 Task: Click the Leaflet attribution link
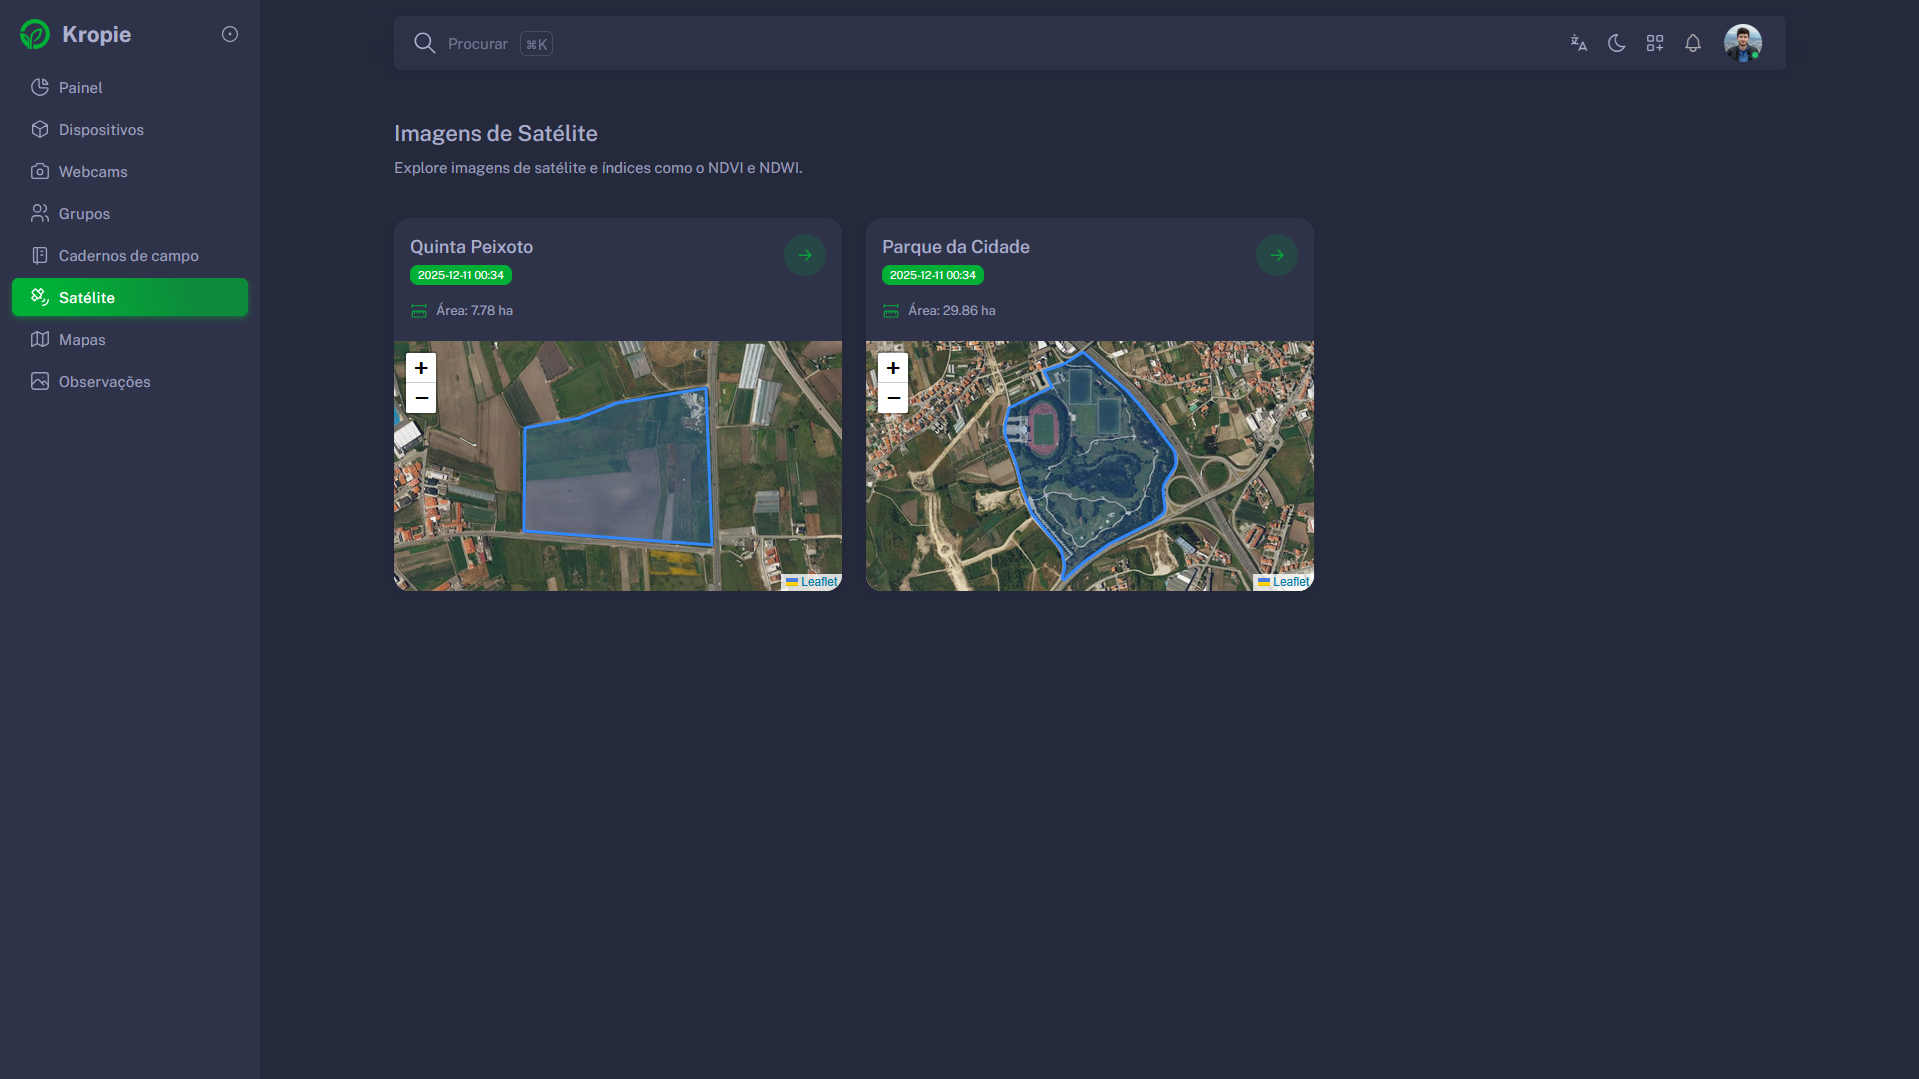(818, 581)
